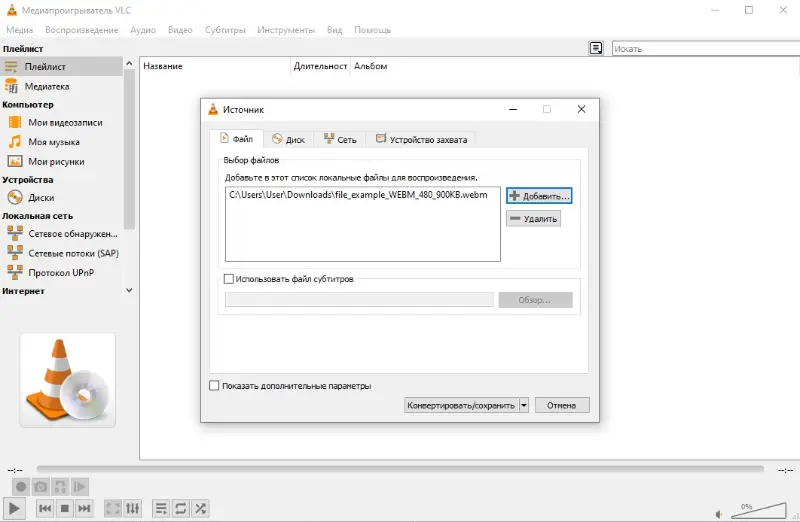Viewport: 800px width, 522px height.
Task: Toggle fullscreen video icon
Action: pos(113,508)
